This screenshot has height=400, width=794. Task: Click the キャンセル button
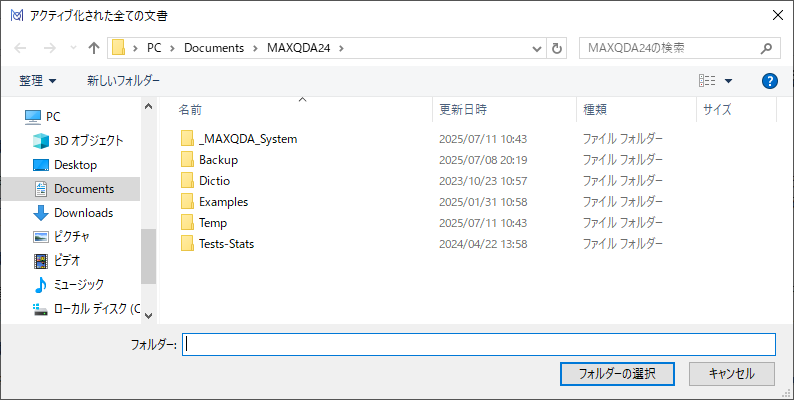pos(732,374)
